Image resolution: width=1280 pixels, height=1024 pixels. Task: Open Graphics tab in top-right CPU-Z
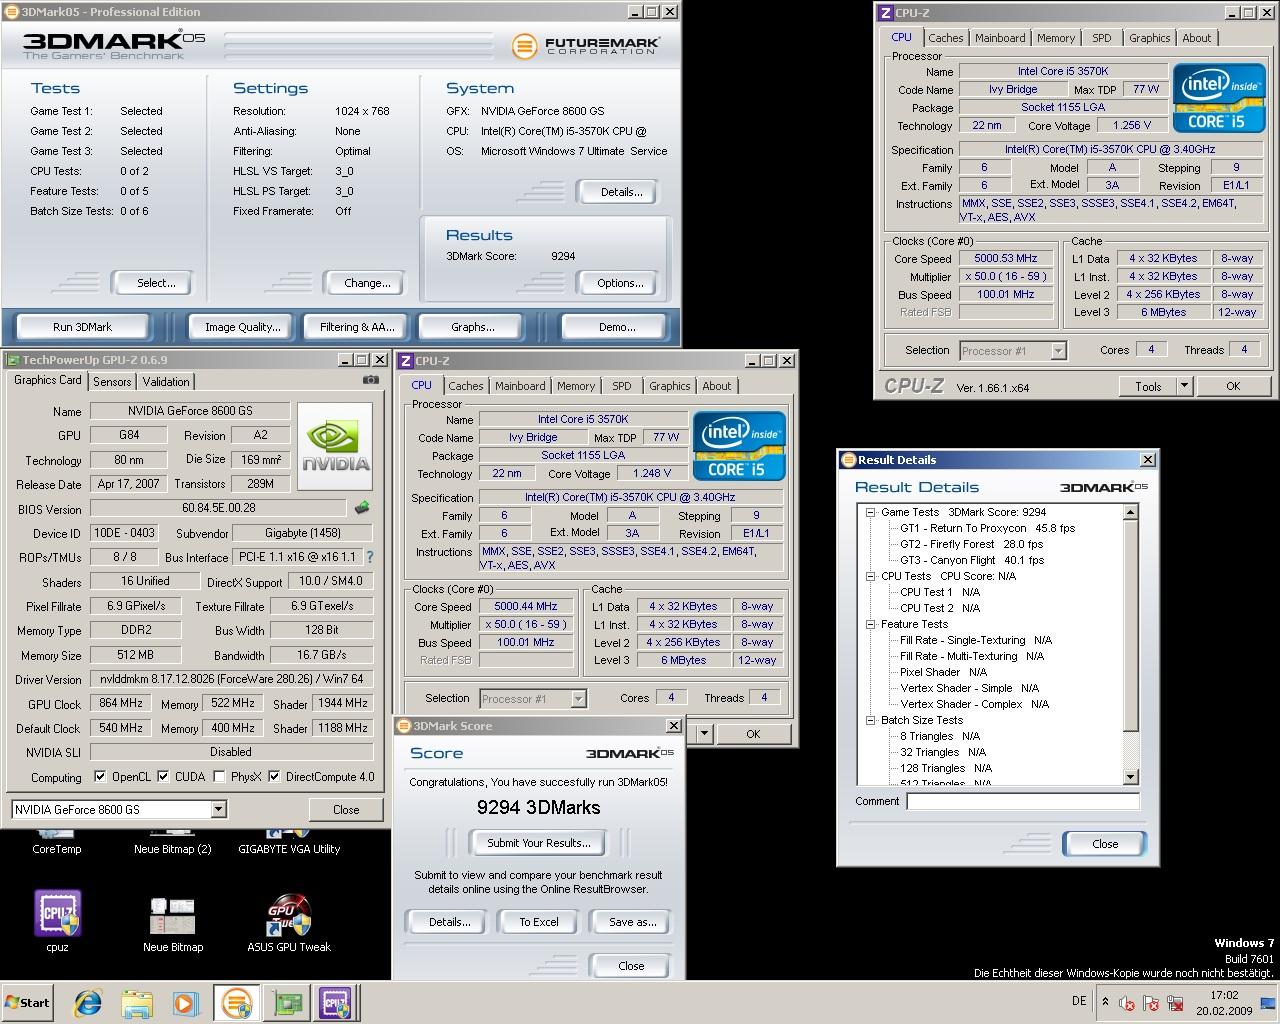1149,38
